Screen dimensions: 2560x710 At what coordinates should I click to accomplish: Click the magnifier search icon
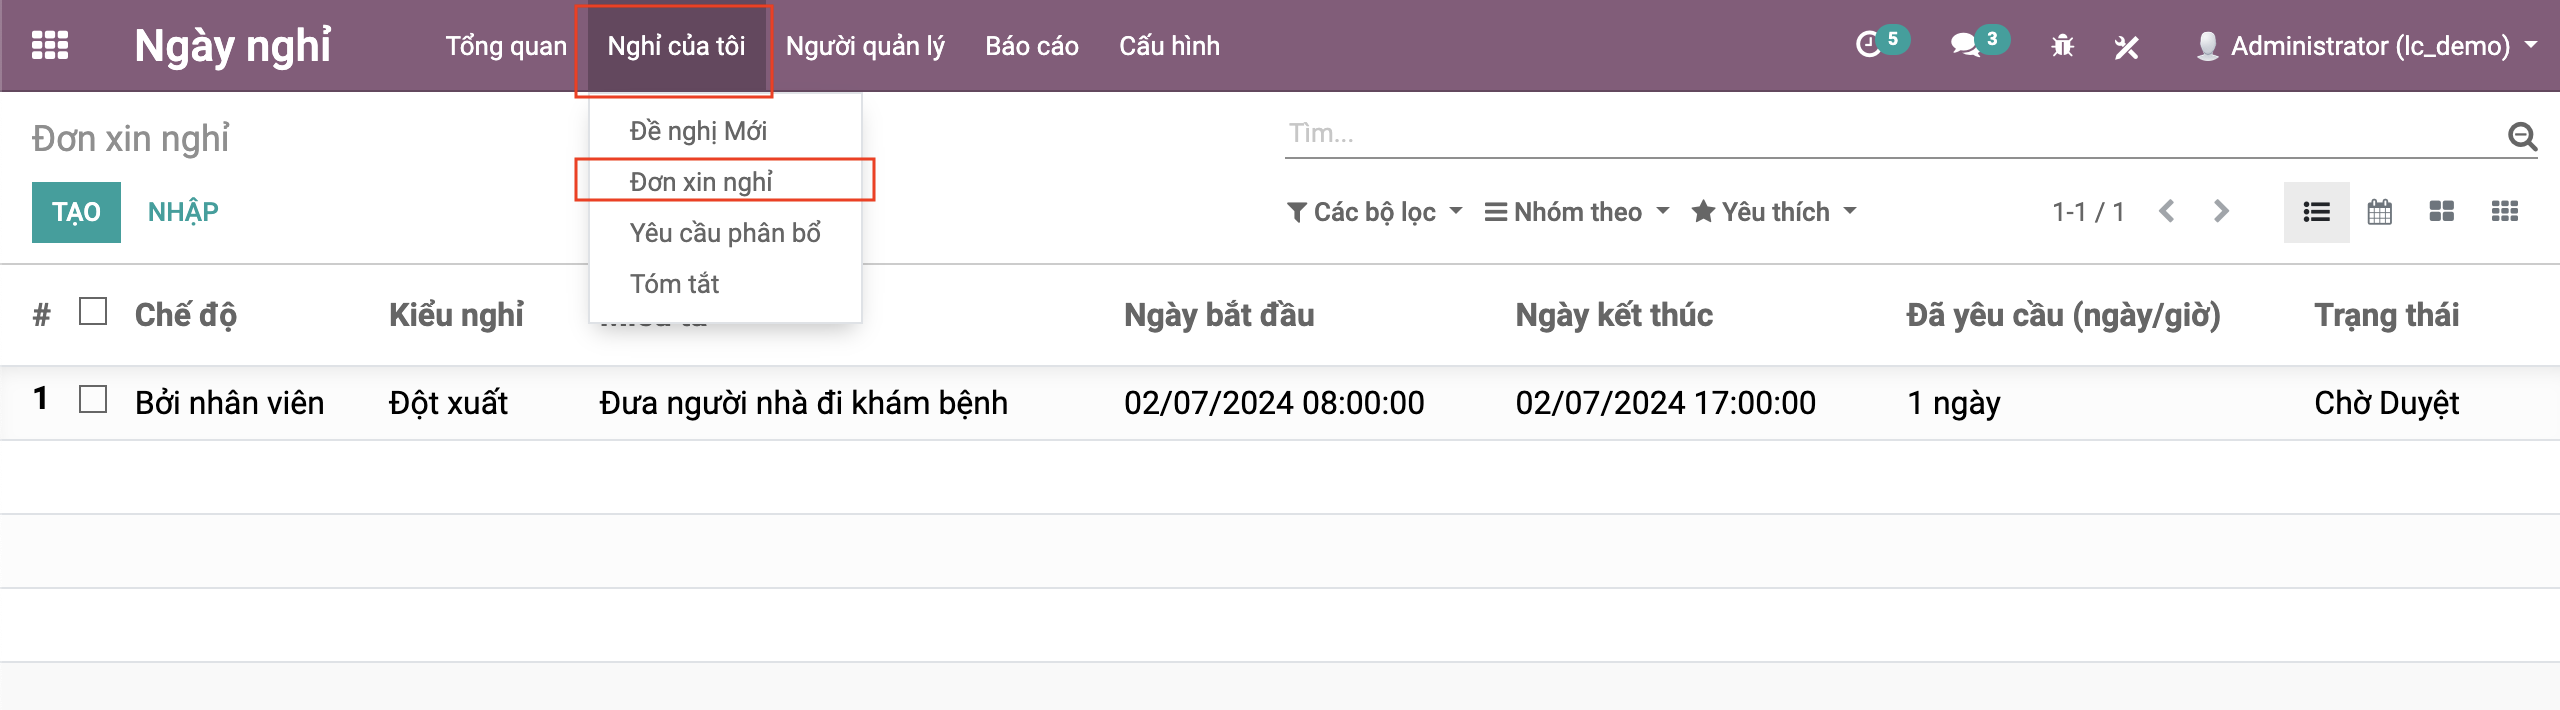point(2522,135)
